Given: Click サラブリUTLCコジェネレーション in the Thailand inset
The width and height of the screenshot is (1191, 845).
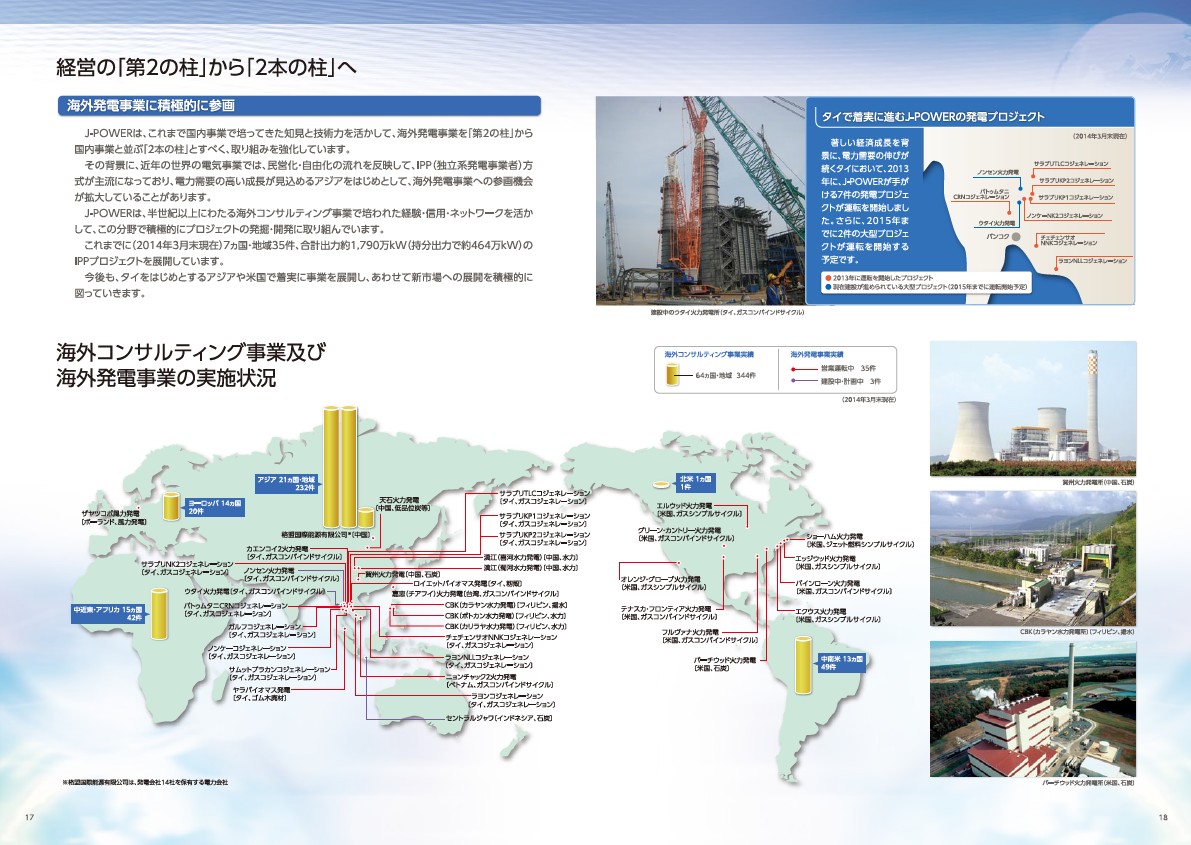Looking at the screenshot, I should [x=1070, y=164].
